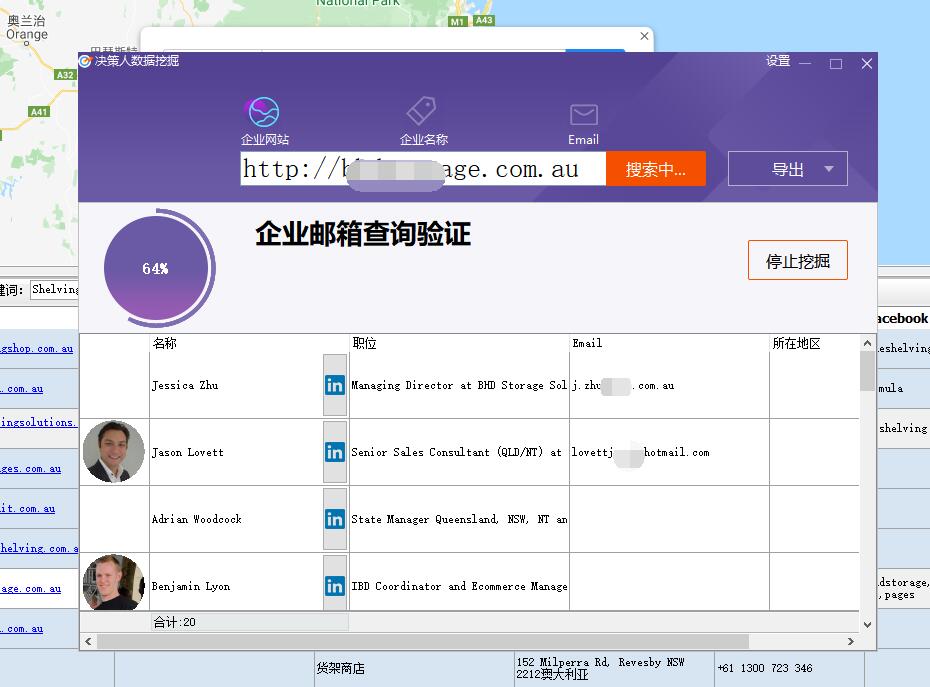This screenshot has width=930, height=687.
Task: Click the horizontal scrollbar left arrow
Action: 88,641
